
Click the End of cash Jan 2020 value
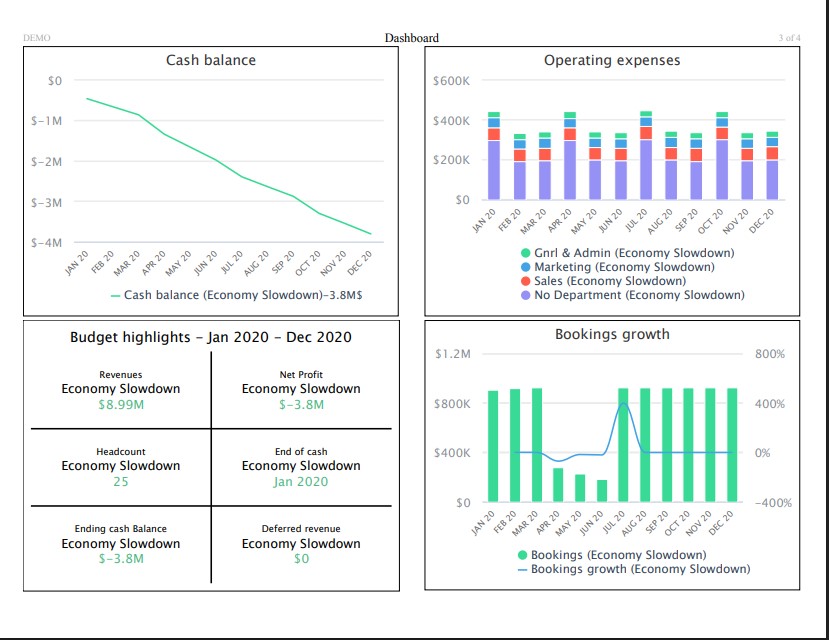coord(301,482)
